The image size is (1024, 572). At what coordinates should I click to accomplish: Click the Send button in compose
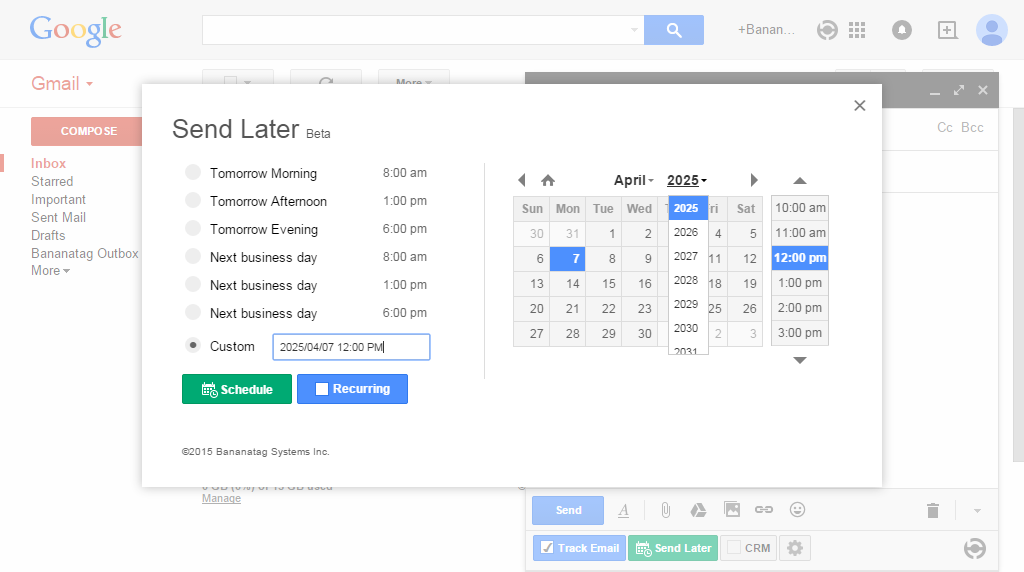(x=568, y=510)
